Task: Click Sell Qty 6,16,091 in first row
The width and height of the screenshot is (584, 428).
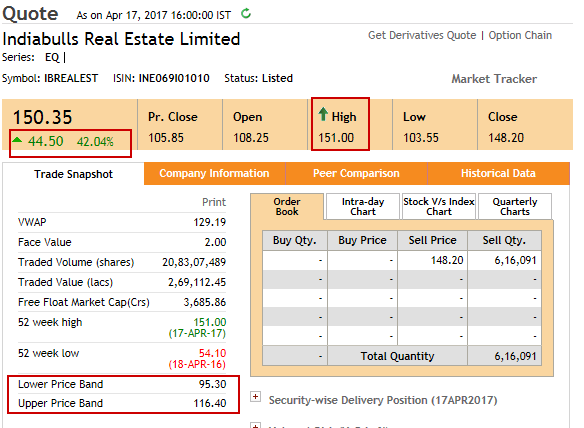Action: (x=515, y=260)
